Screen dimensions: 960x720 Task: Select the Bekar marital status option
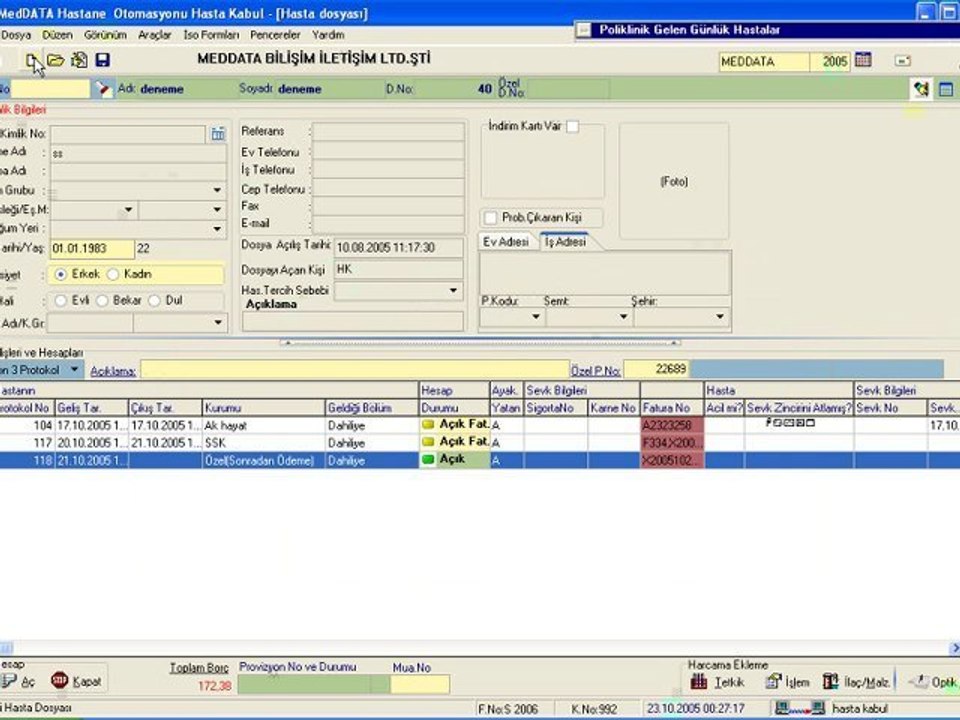[102, 301]
